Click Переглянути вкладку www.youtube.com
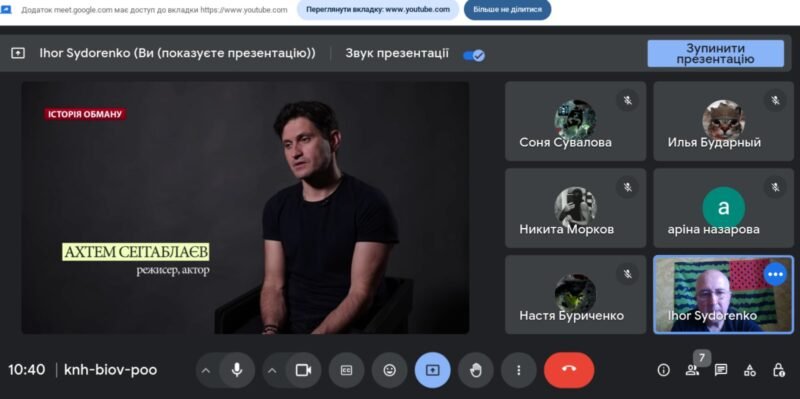Screen dimensions: 800x399 [378, 10]
